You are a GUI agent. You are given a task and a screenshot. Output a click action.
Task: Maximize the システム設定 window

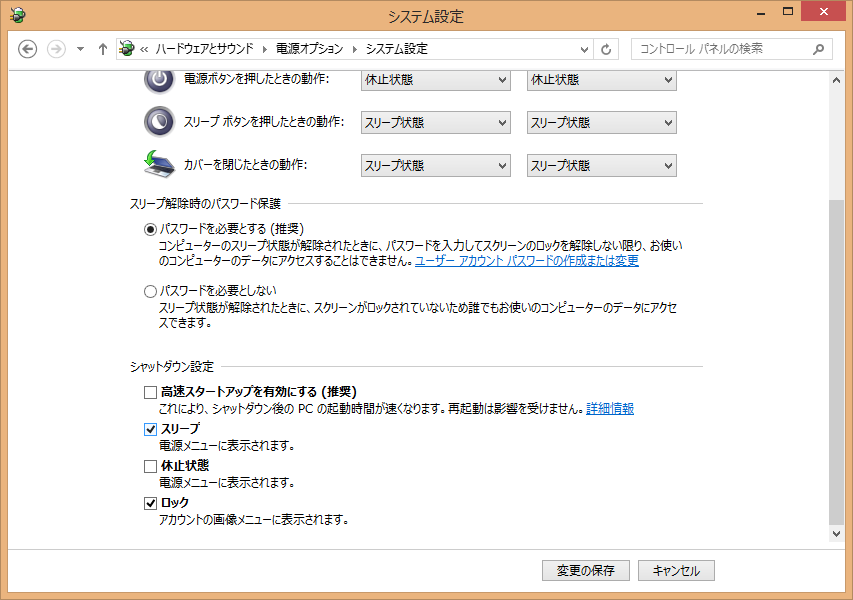point(788,12)
